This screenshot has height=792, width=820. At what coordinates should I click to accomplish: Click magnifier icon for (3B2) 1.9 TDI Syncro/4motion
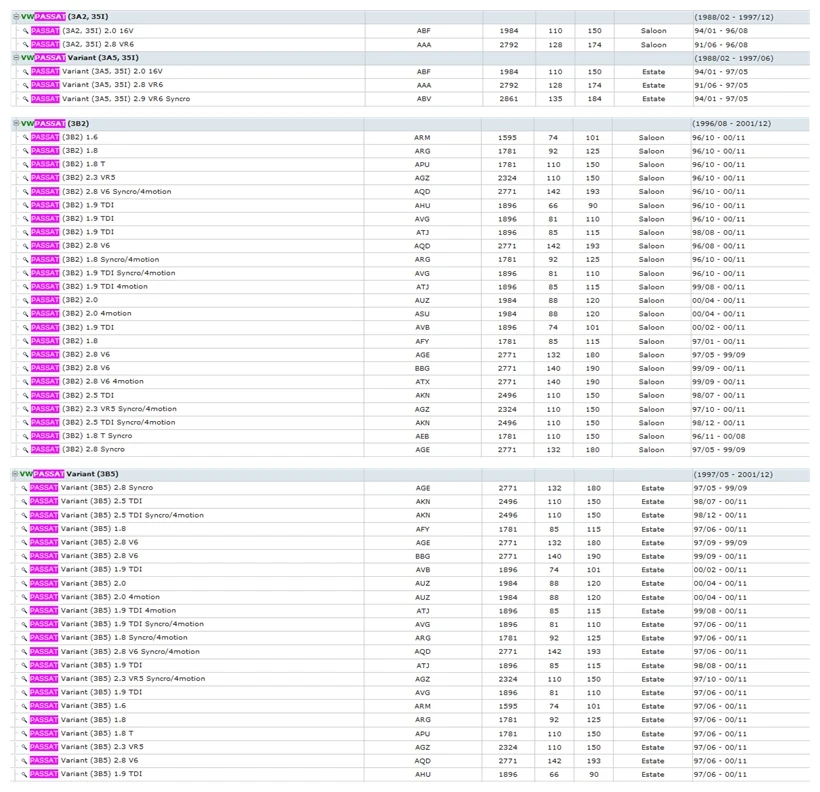pyautogui.click(x=25, y=274)
